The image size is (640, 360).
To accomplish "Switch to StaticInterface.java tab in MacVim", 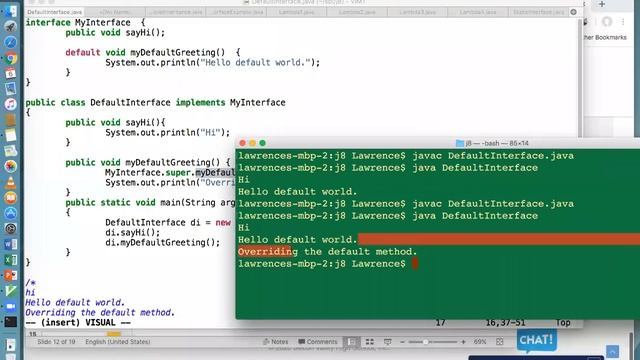I will [538, 12].
